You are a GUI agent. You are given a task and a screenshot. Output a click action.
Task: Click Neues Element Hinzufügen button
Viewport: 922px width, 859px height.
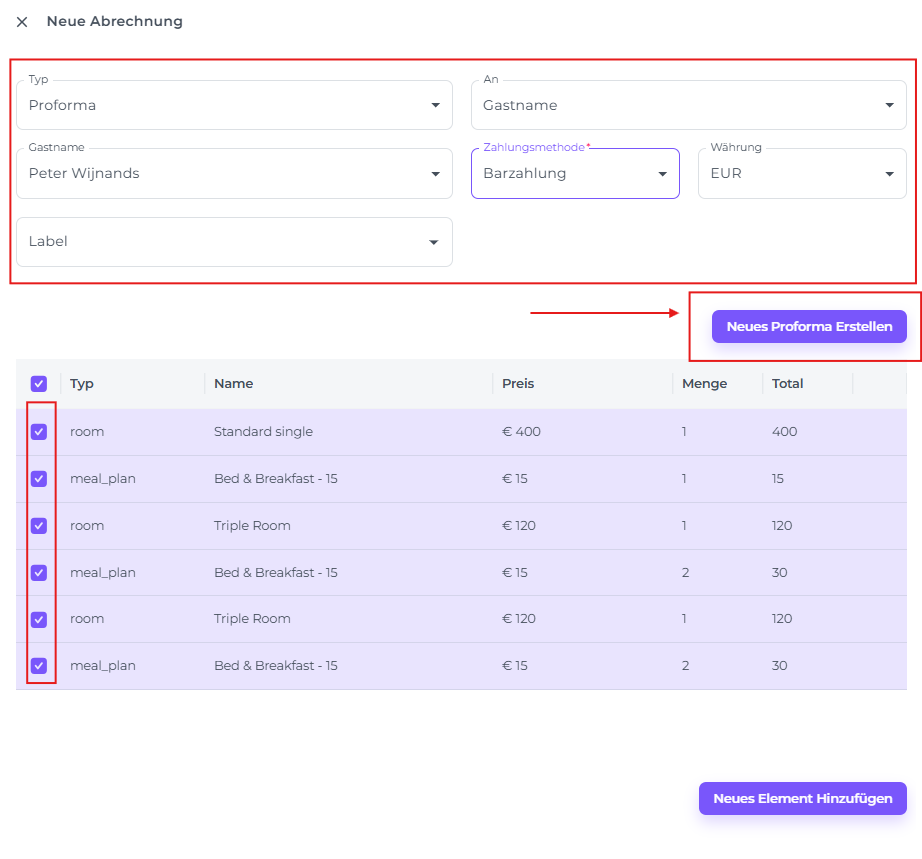tap(802, 799)
